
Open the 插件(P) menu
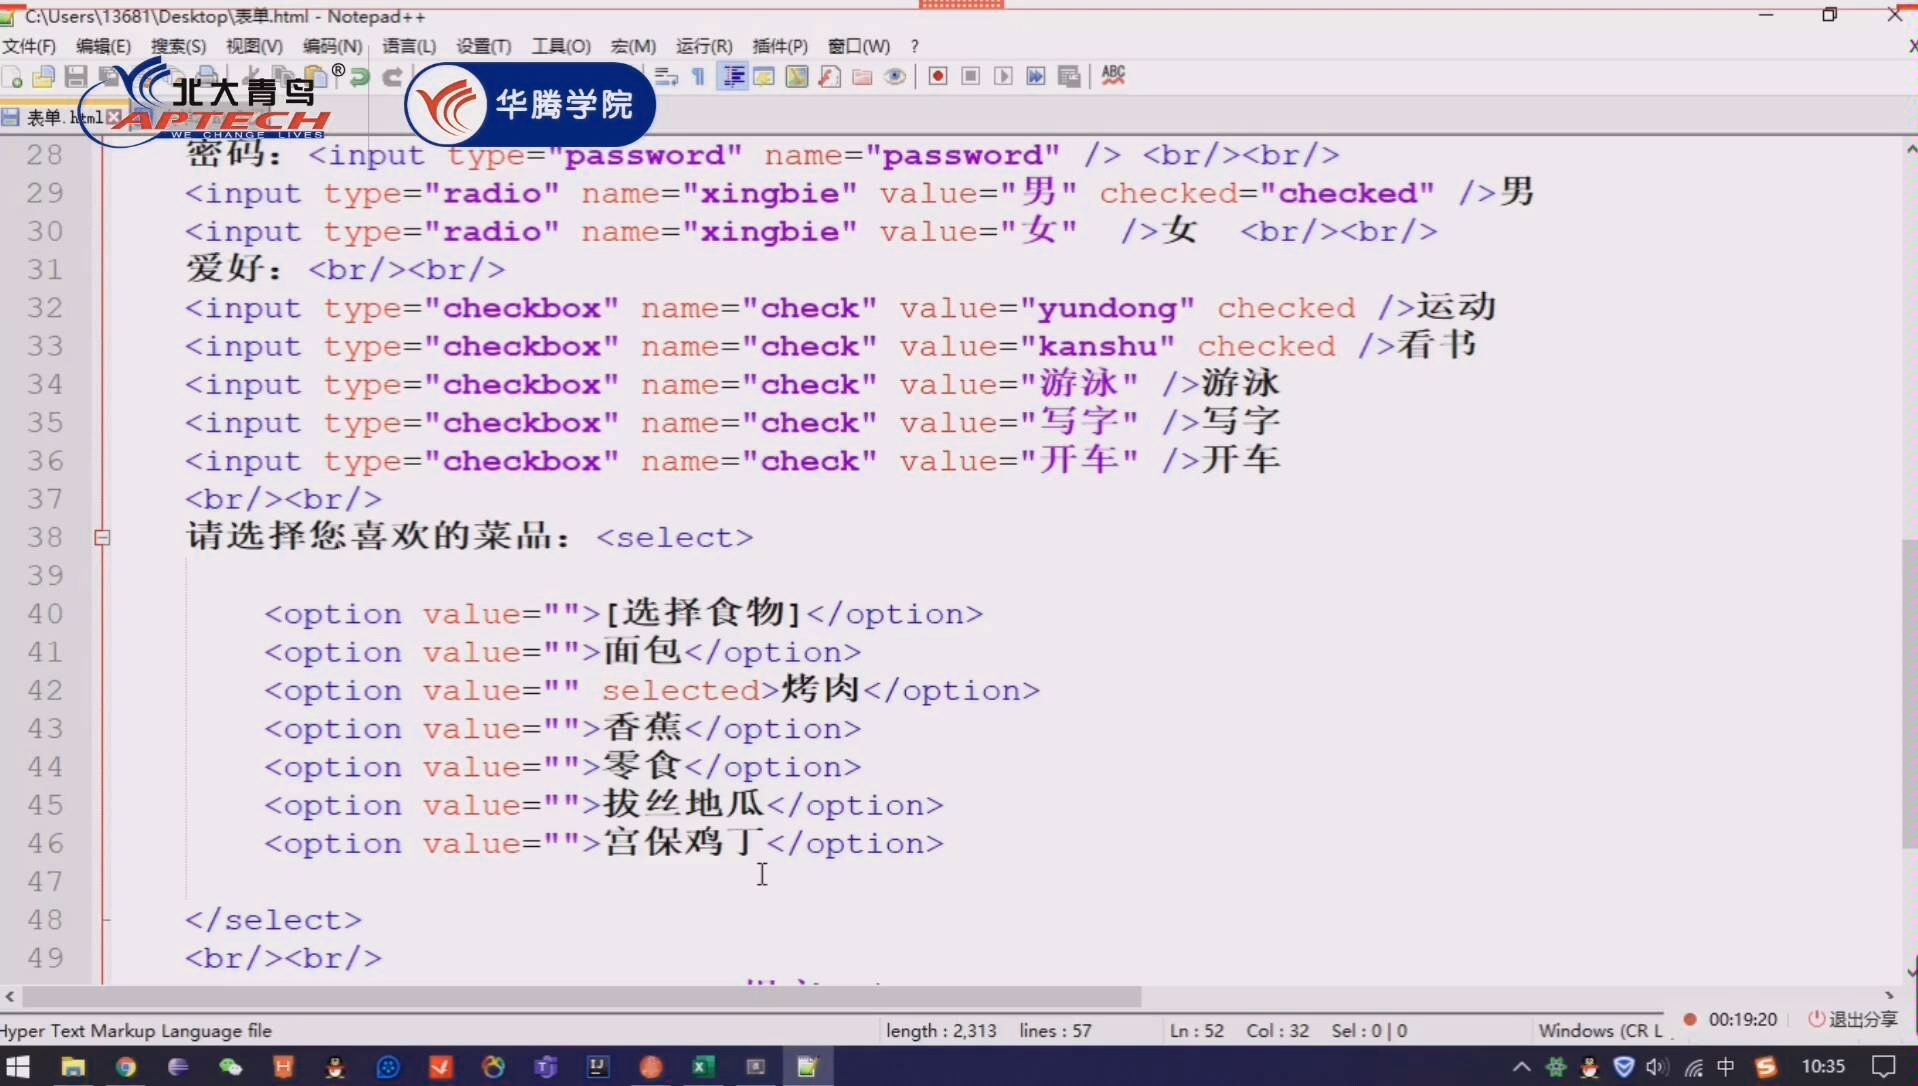780,46
